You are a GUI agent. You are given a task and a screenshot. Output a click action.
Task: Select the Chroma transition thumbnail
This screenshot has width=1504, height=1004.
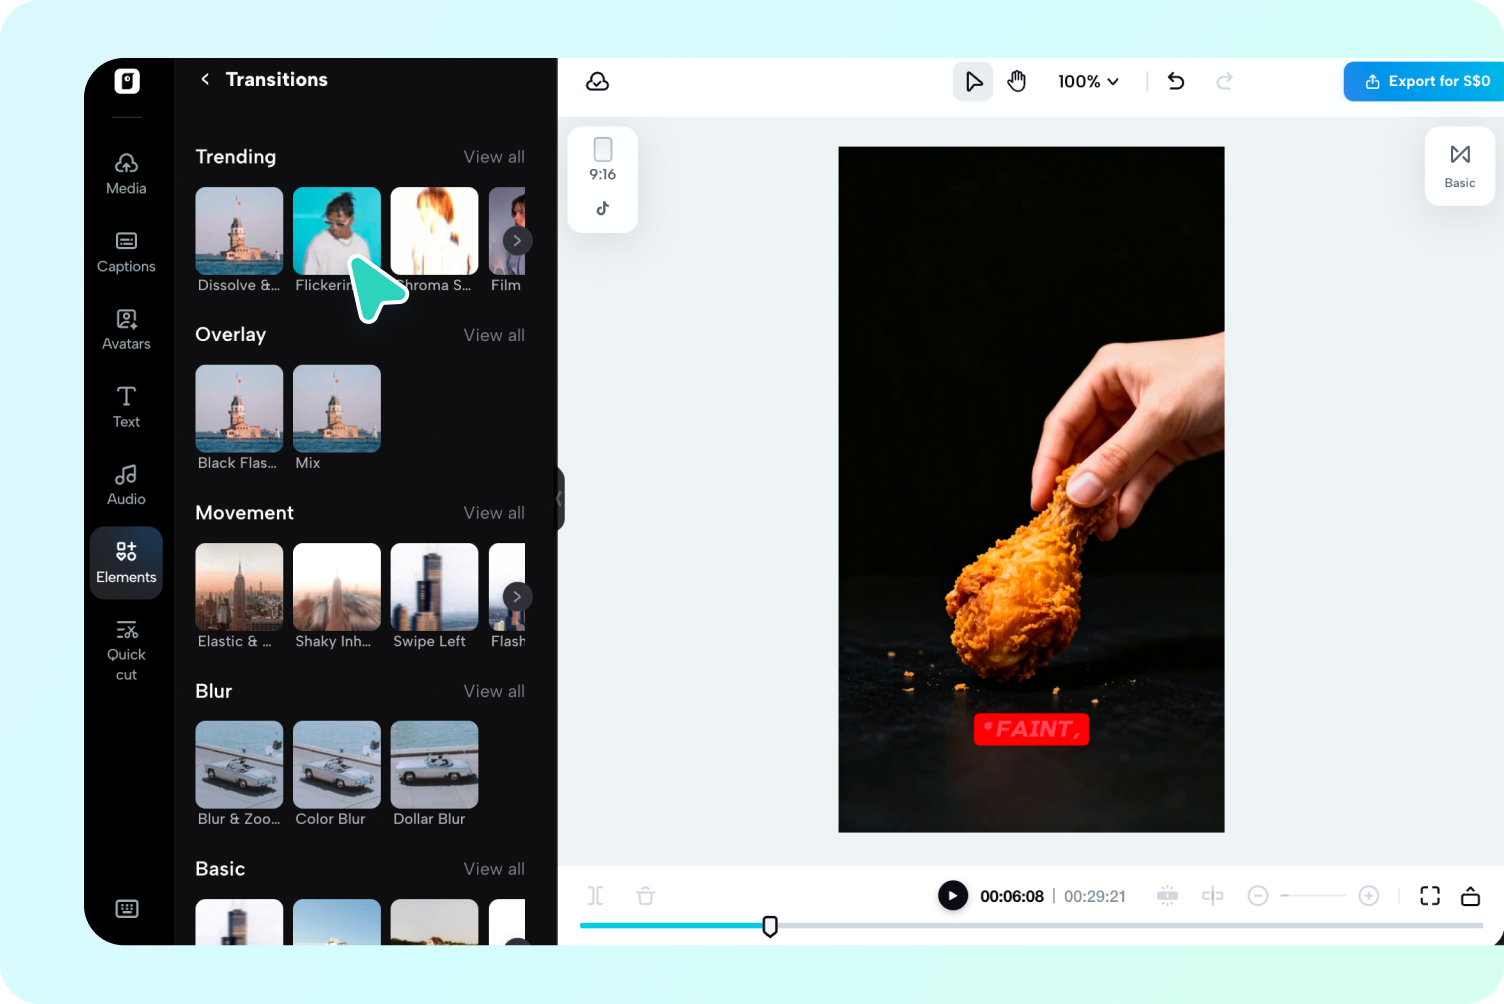tap(434, 231)
